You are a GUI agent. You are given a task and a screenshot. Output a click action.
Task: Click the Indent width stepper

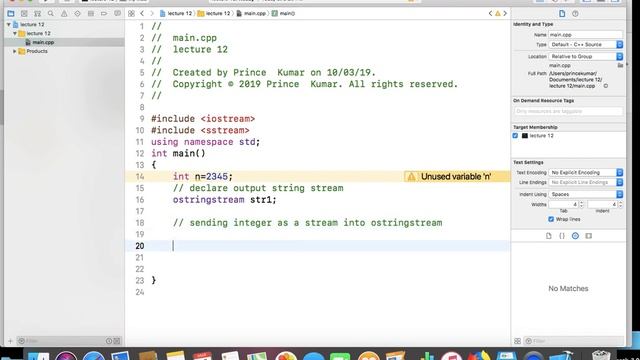tap(620, 204)
